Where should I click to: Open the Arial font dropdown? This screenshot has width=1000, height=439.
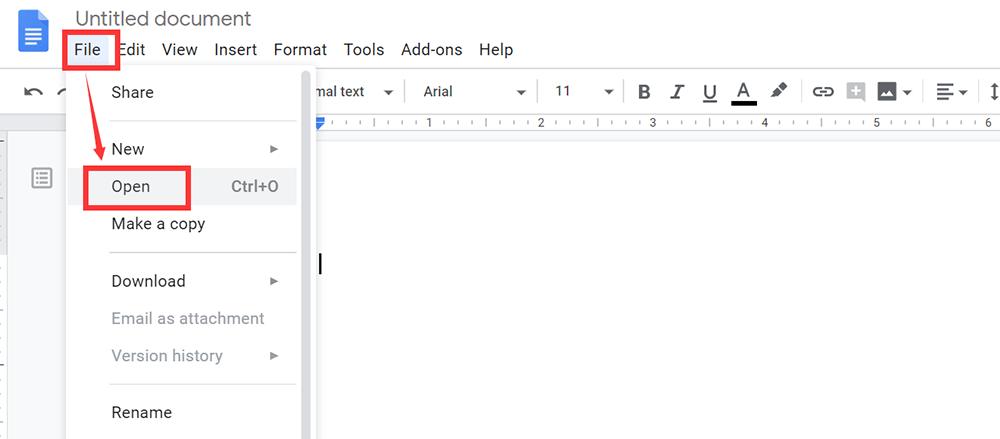(474, 92)
